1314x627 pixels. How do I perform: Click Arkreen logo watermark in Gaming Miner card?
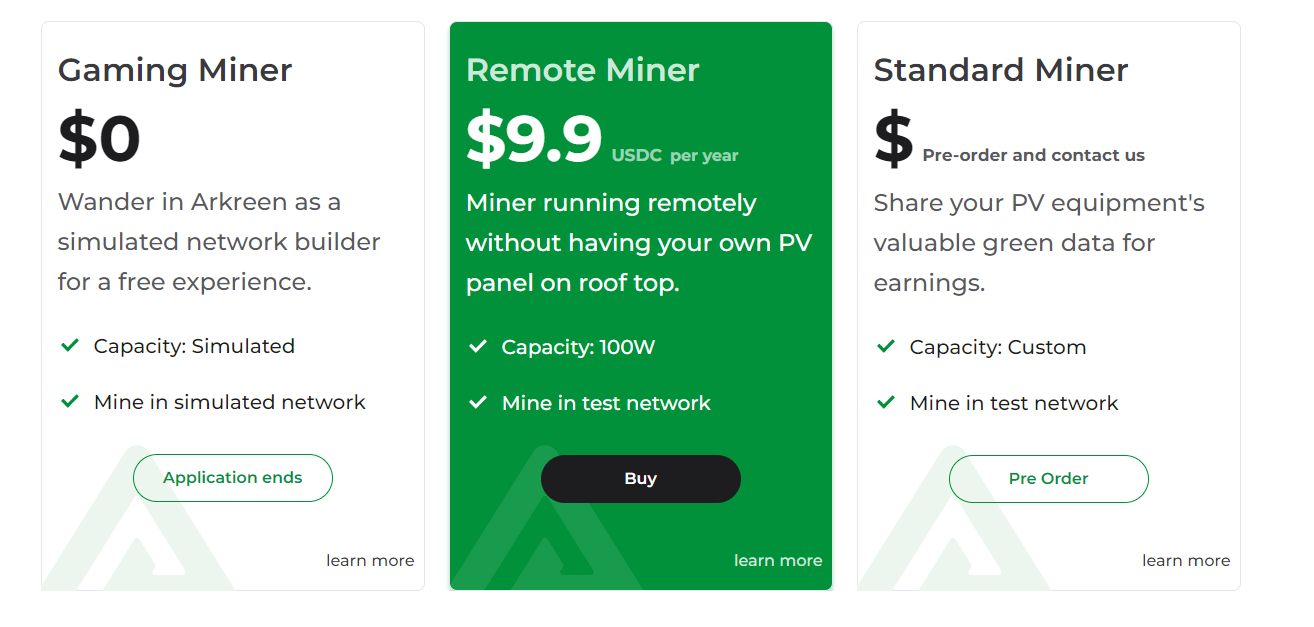(140, 520)
